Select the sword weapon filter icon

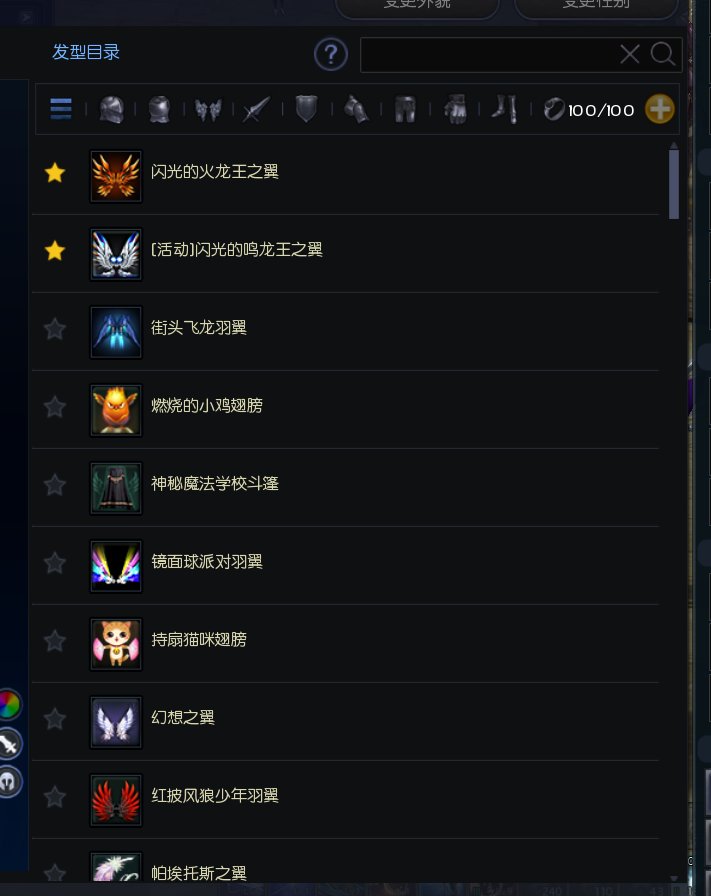click(257, 109)
